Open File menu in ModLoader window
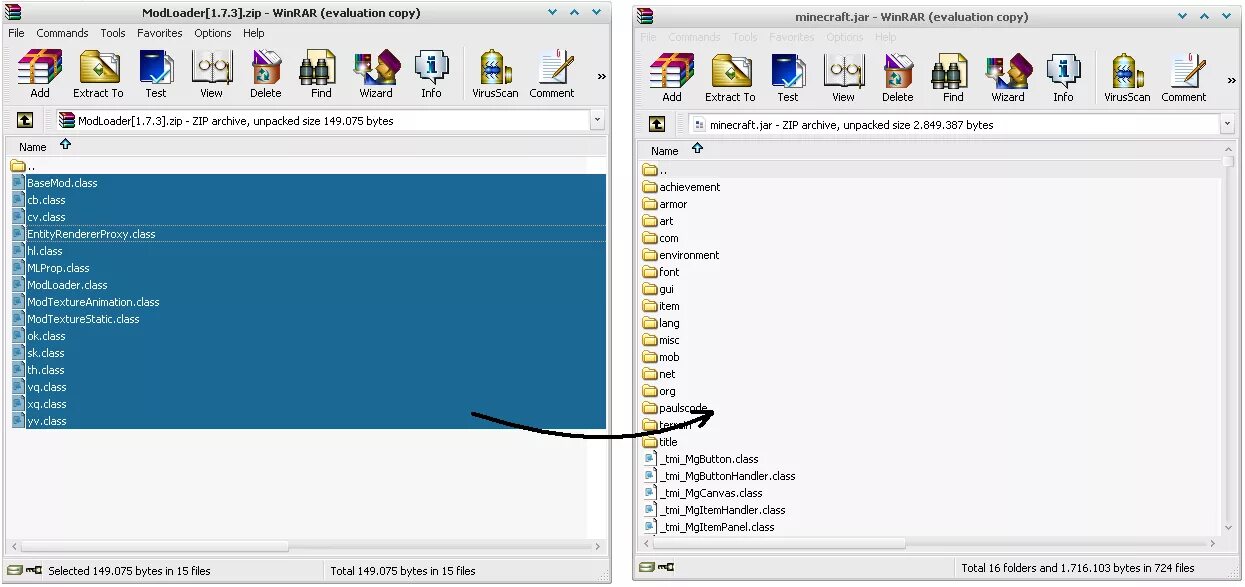1245x587 pixels. coord(16,33)
